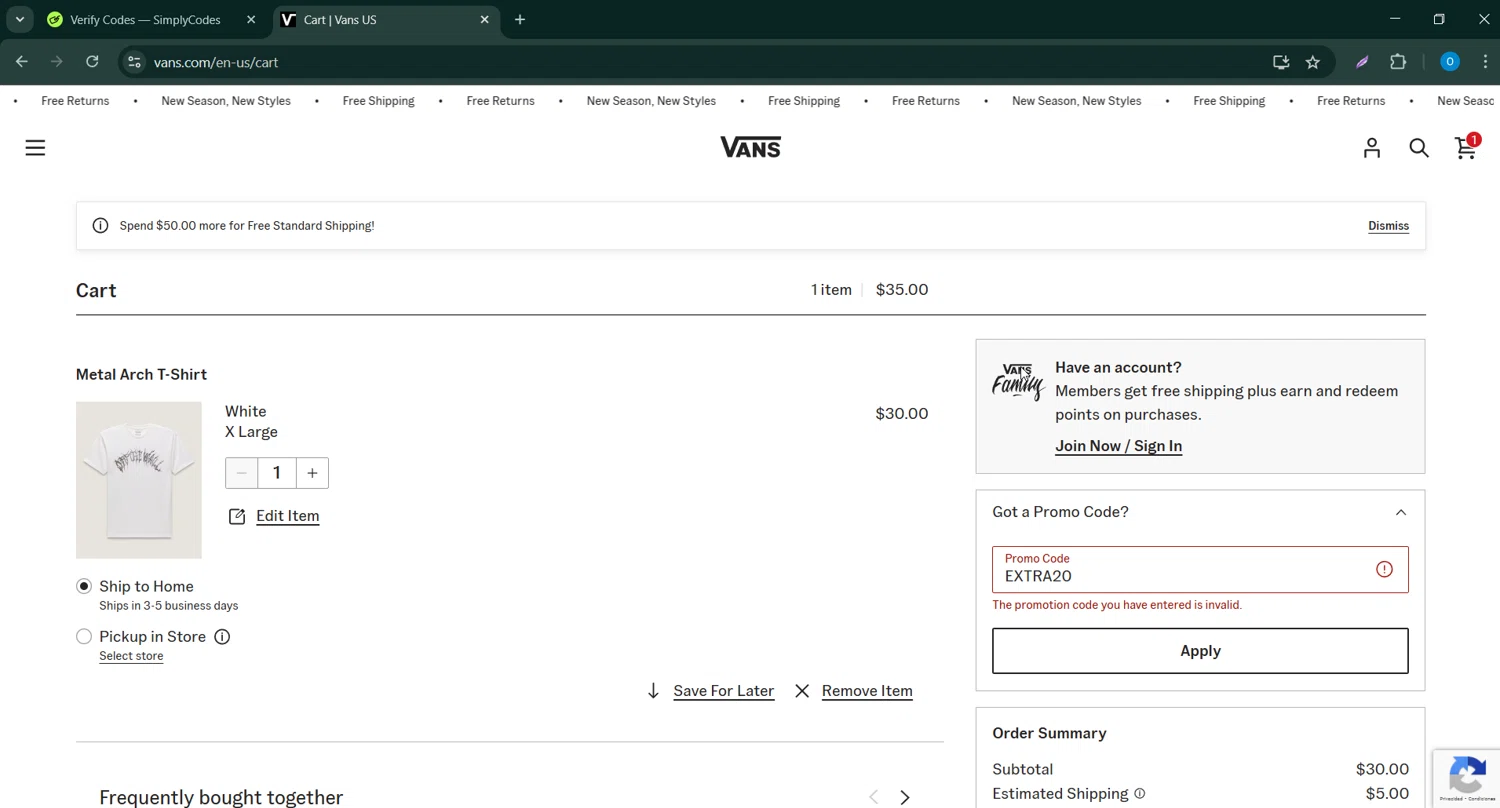1500x808 pixels.
Task: Open the Metal Arch T-Shirt thumbnail
Action: click(x=139, y=480)
